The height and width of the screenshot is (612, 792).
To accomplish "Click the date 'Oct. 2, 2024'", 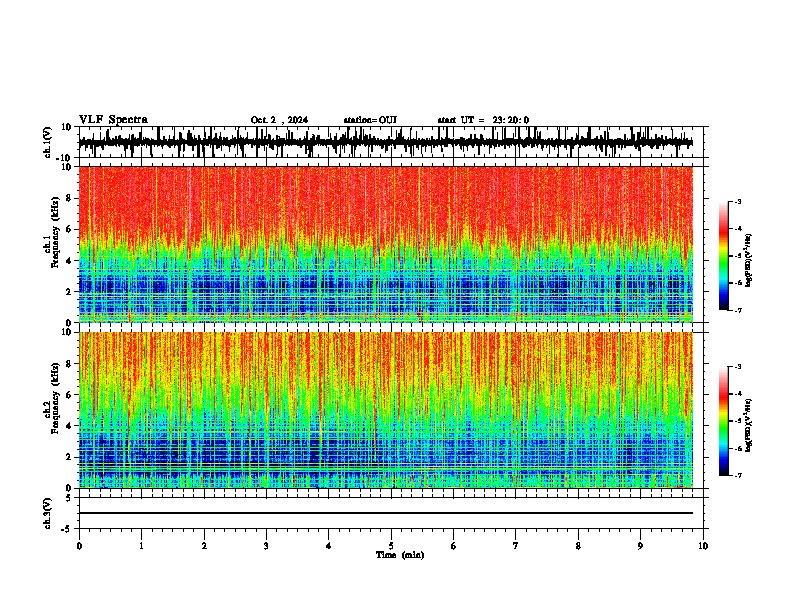I will 279,120.
